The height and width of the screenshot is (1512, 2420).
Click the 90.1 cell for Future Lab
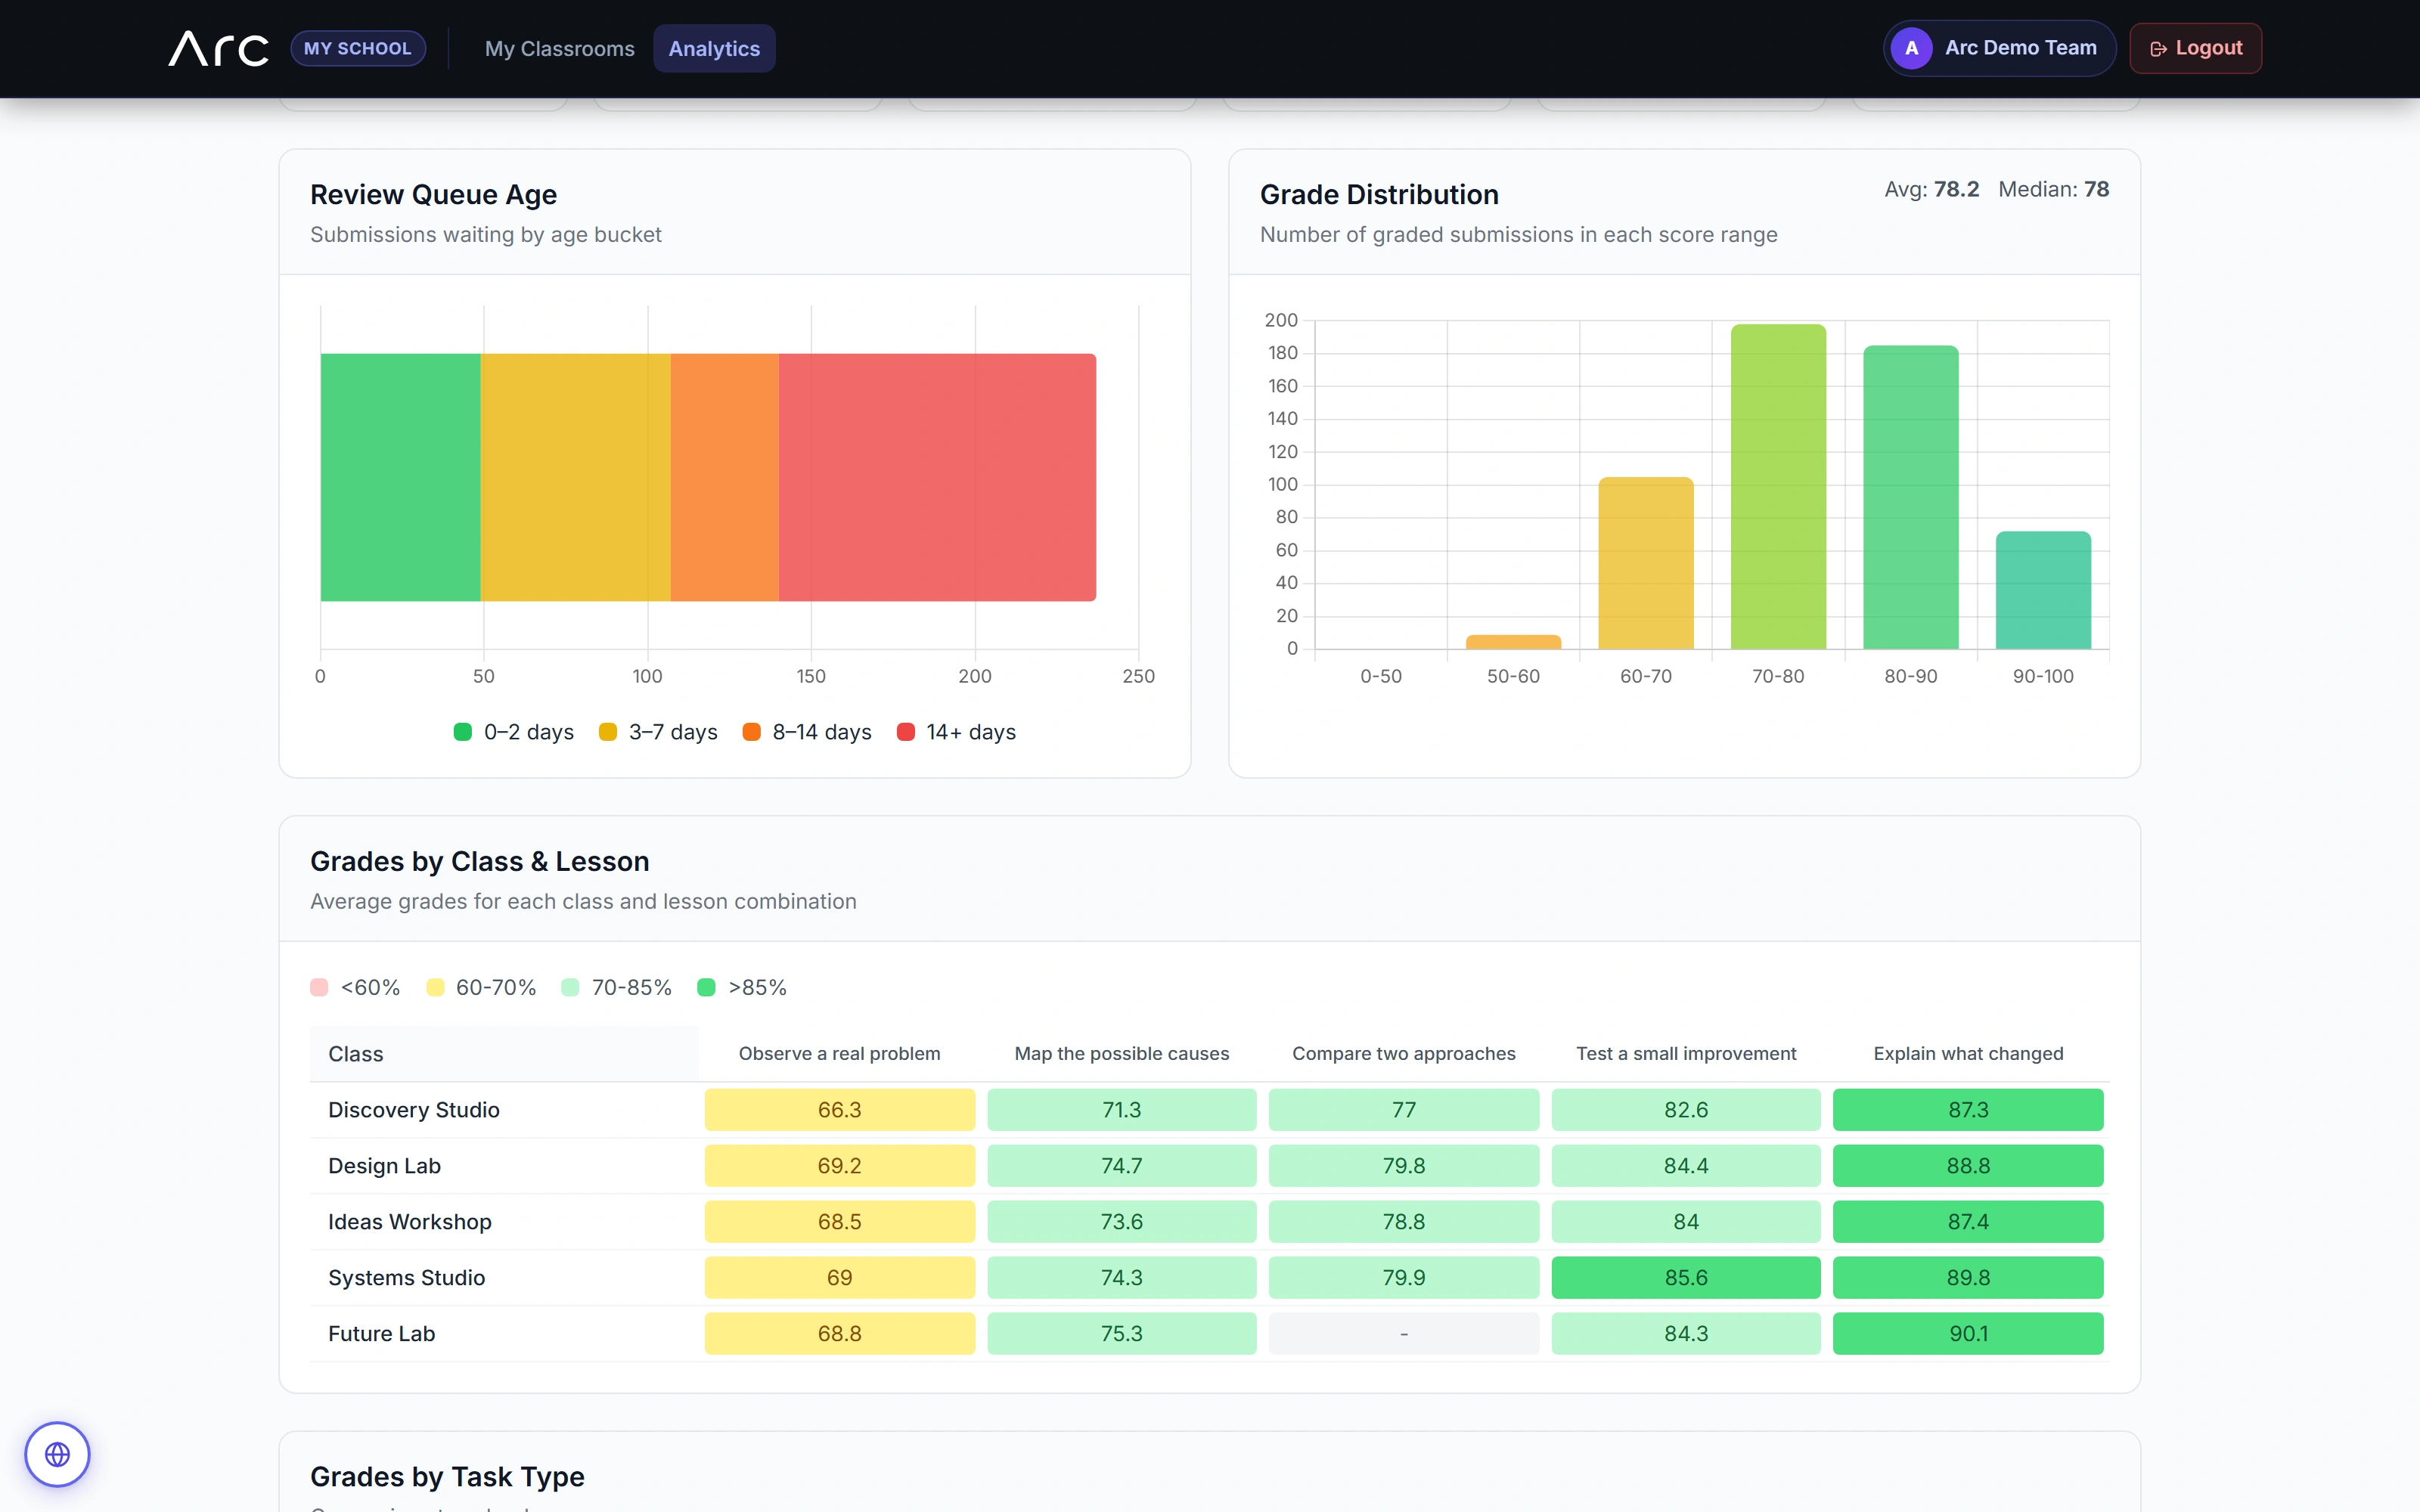tap(1968, 1334)
